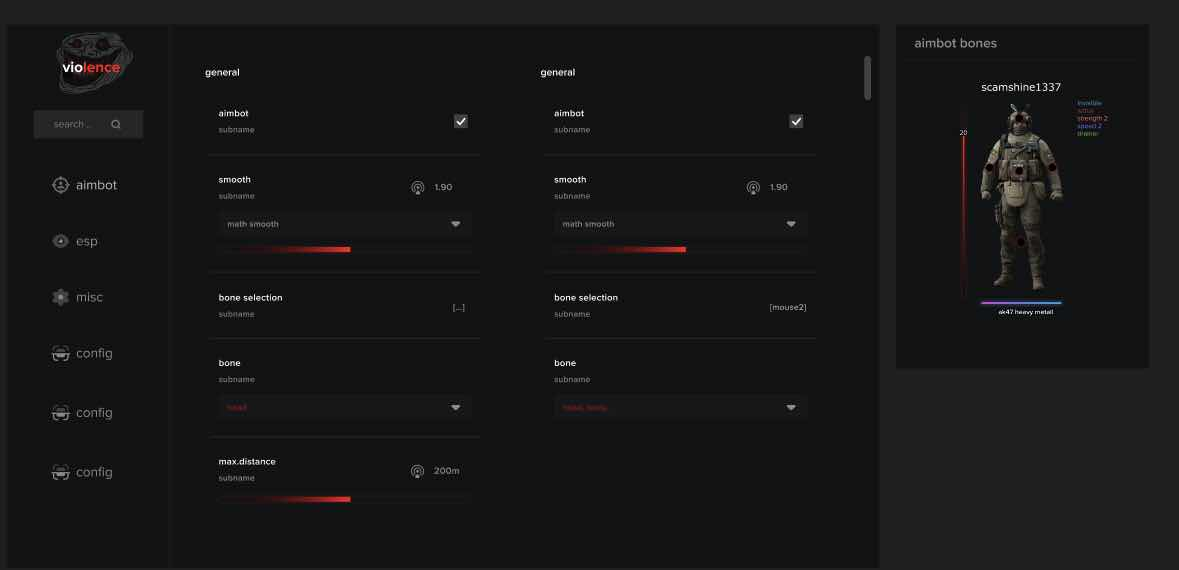Click the left column smooth slider

345,249
